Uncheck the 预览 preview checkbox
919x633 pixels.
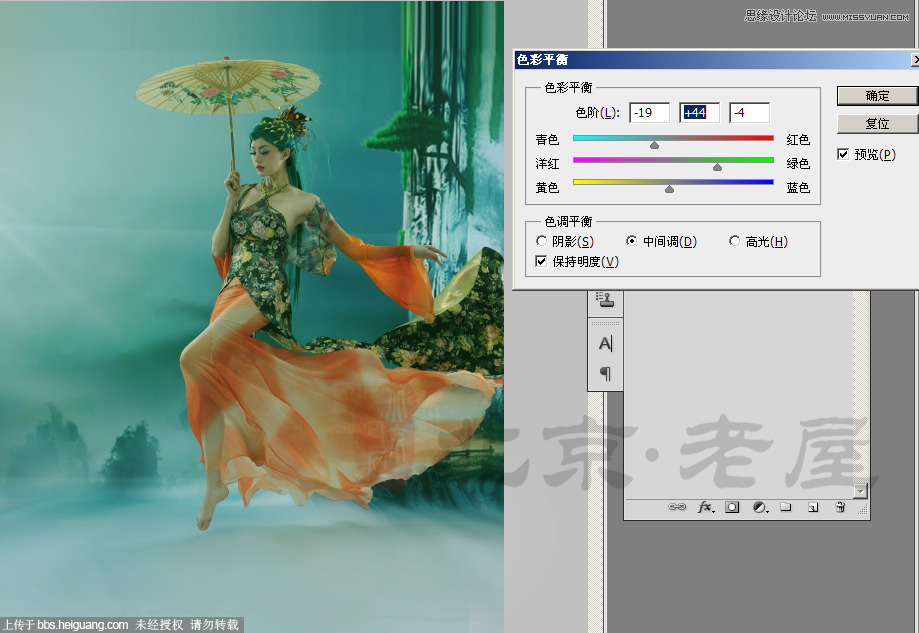(x=843, y=154)
